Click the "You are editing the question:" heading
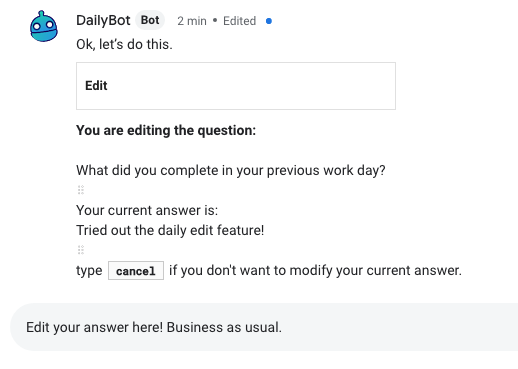This screenshot has height=369, width=518. tap(166, 130)
